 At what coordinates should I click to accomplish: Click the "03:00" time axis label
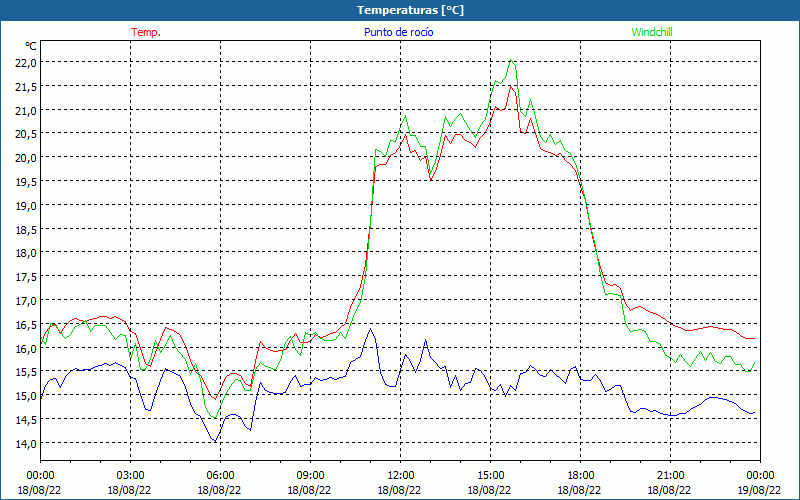pos(131,476)
